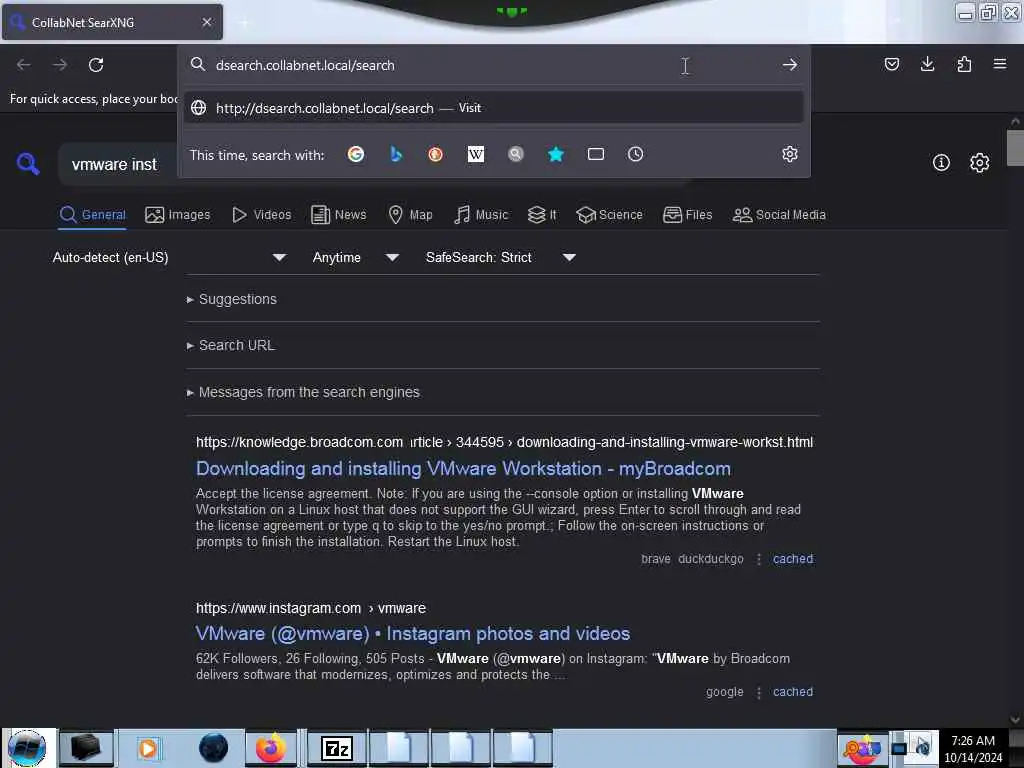This screenshot has width=1024, height=768.
Task: Open SearXNG preferences gear icon
Action: (979, 163)
